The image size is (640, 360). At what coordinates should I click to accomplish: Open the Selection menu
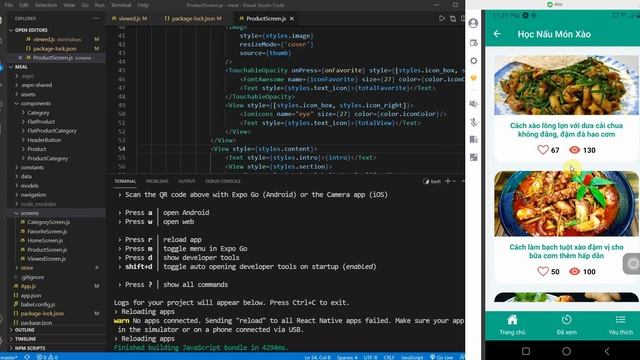pyautogui.click(x=46, y=5)
